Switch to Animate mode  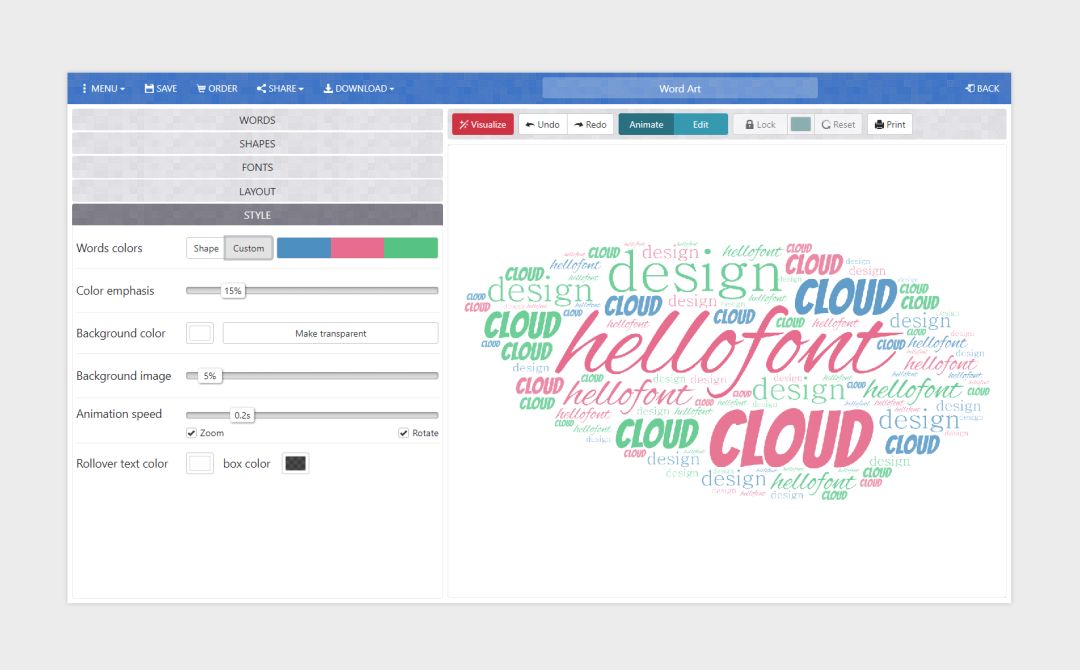click(x=646, y=125)
